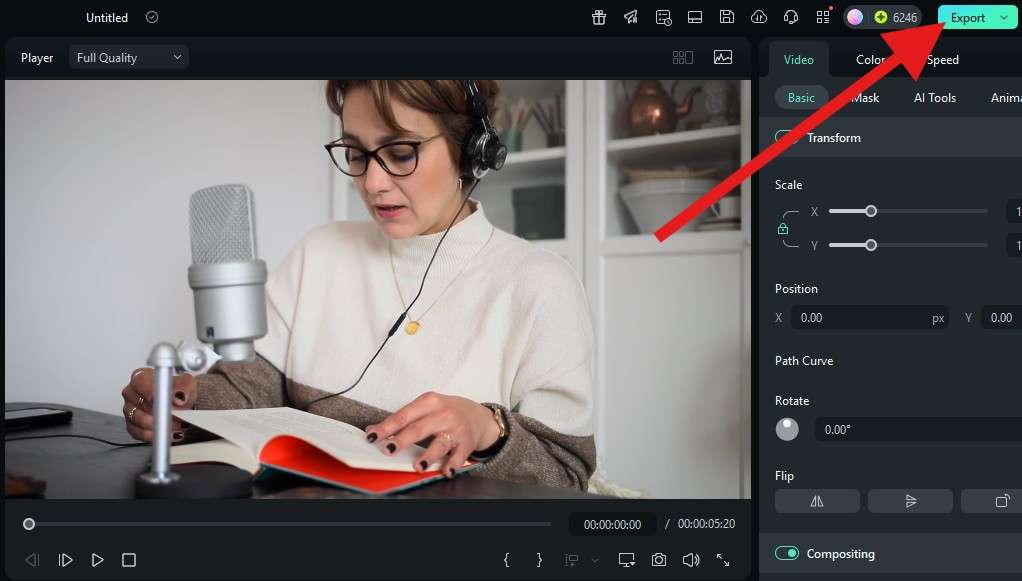Click the Rotate dial knob

click(787, 429)
